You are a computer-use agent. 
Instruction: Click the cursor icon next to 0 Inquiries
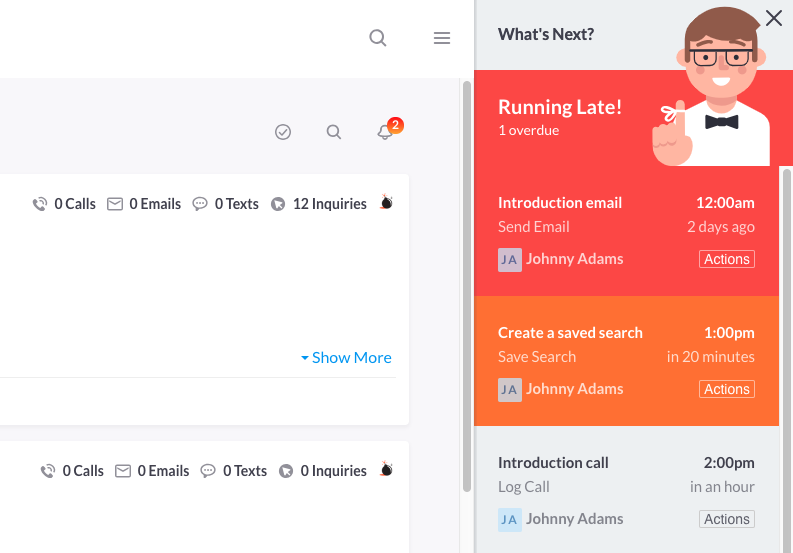click(x=286, y=471)
